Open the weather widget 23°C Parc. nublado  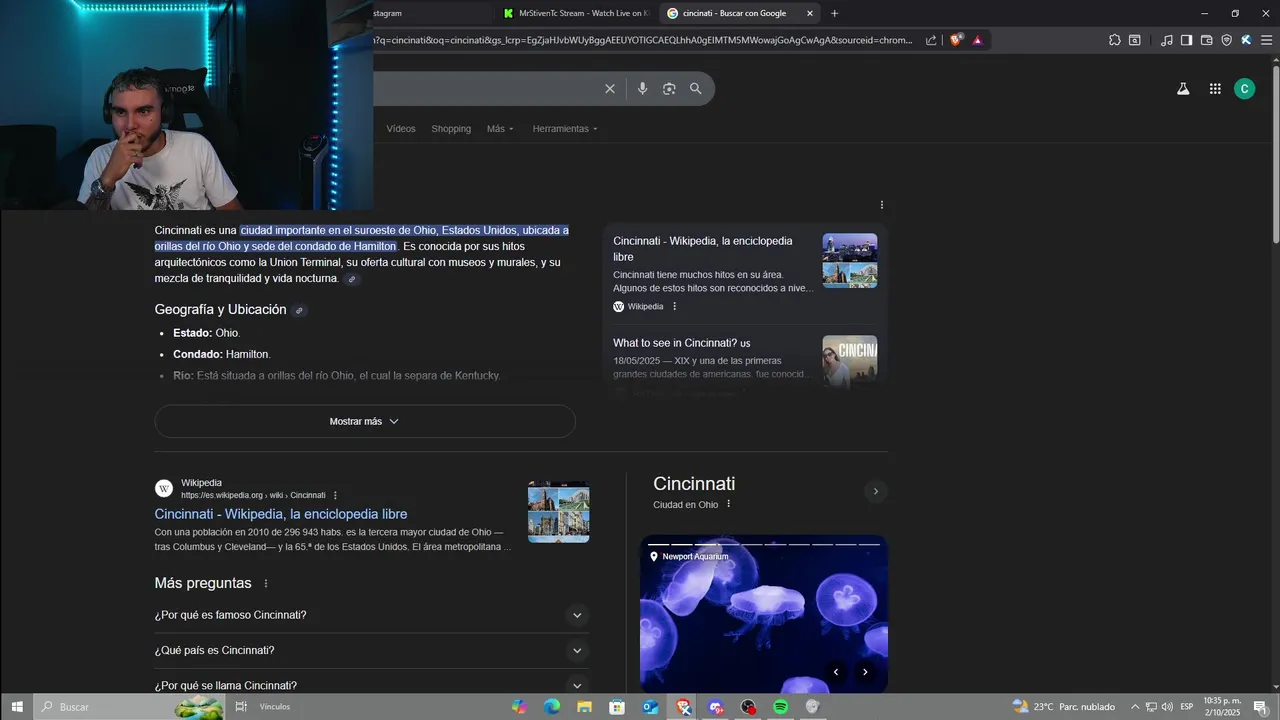[1063, 707]
